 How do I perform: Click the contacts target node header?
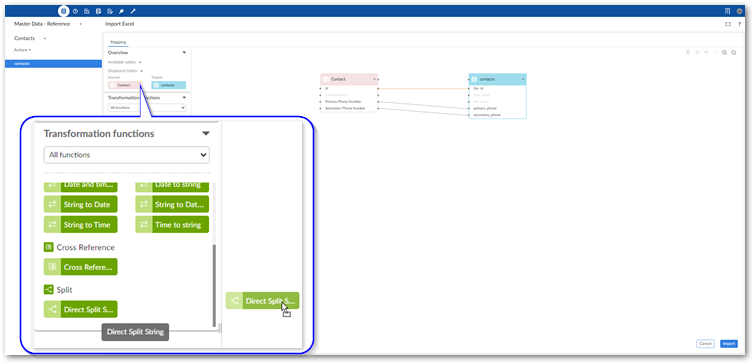497,79
